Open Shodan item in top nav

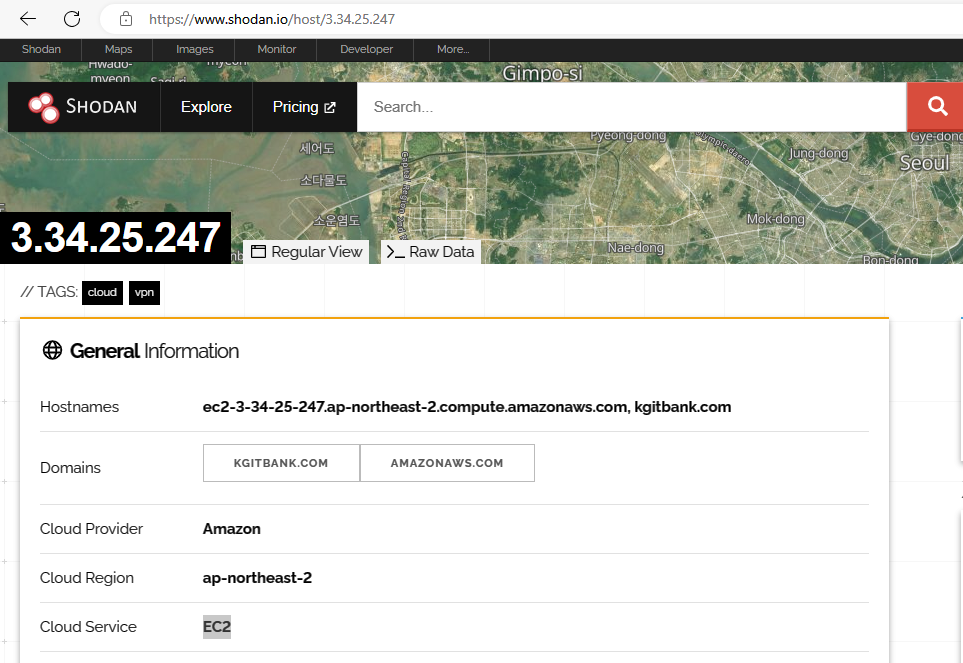point(41,49)
